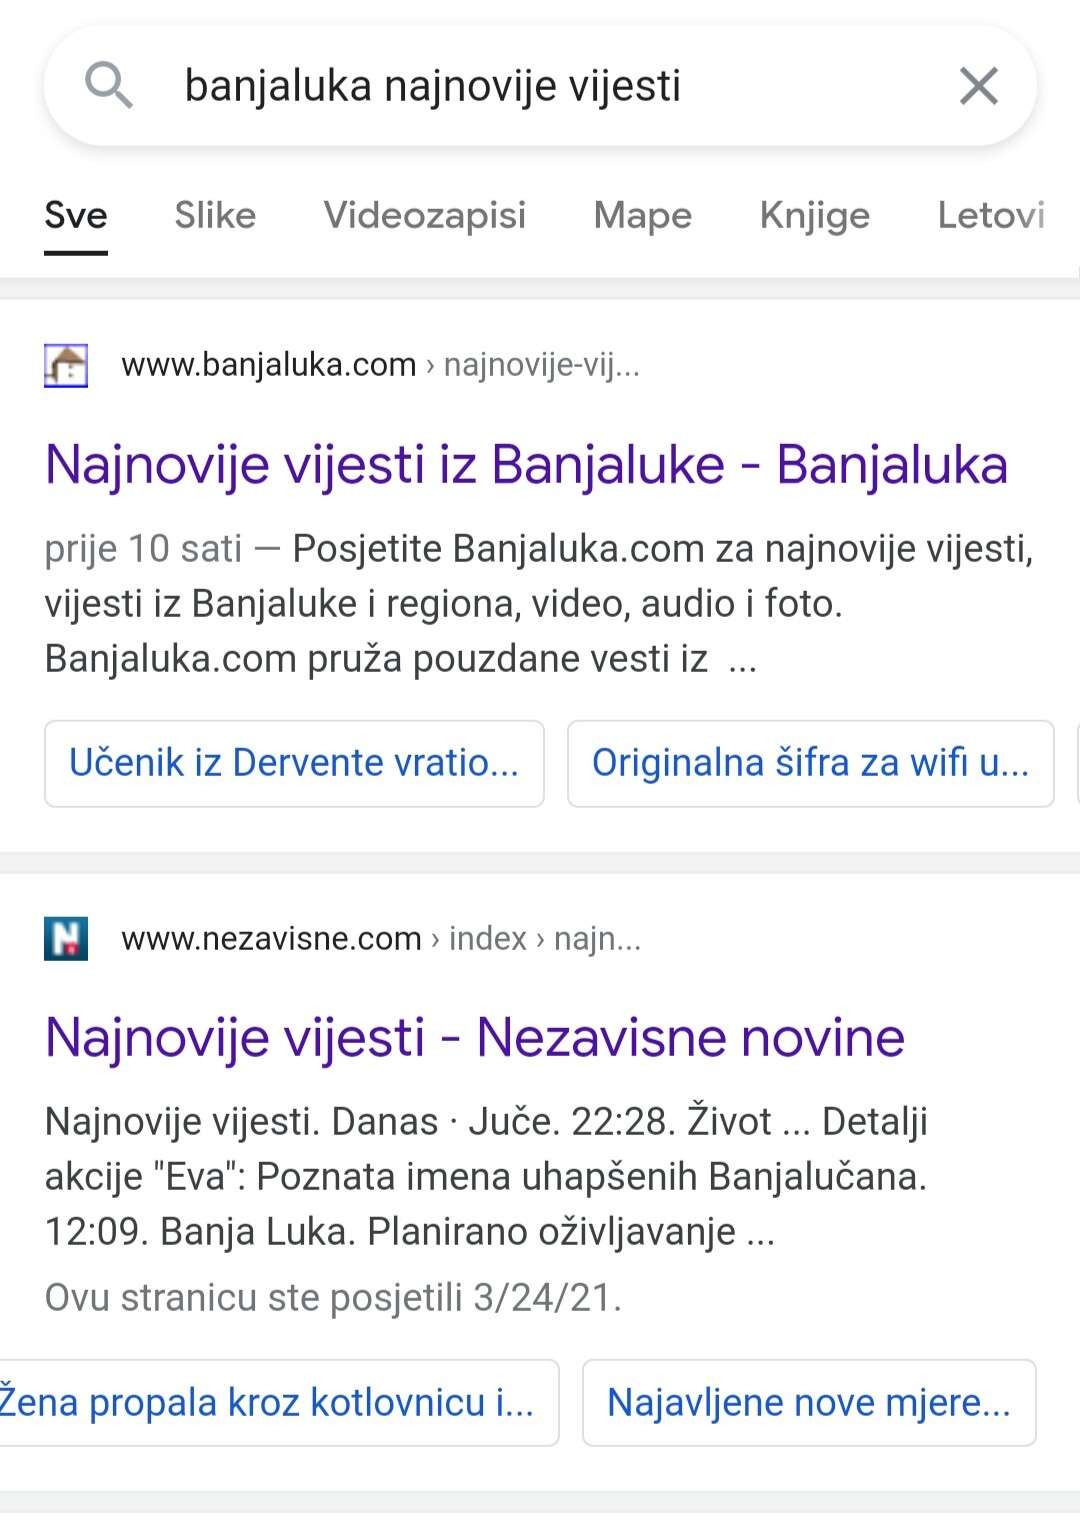The image size is (1080, 1529).
Task: Clear the search query with X
Action: click(978, 86)
